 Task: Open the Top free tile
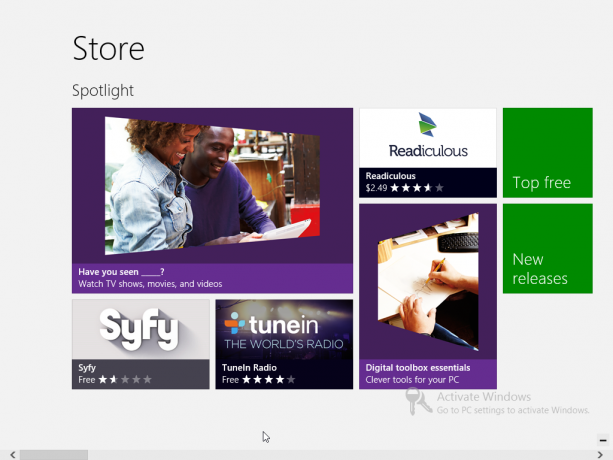[x=548, y=153]
